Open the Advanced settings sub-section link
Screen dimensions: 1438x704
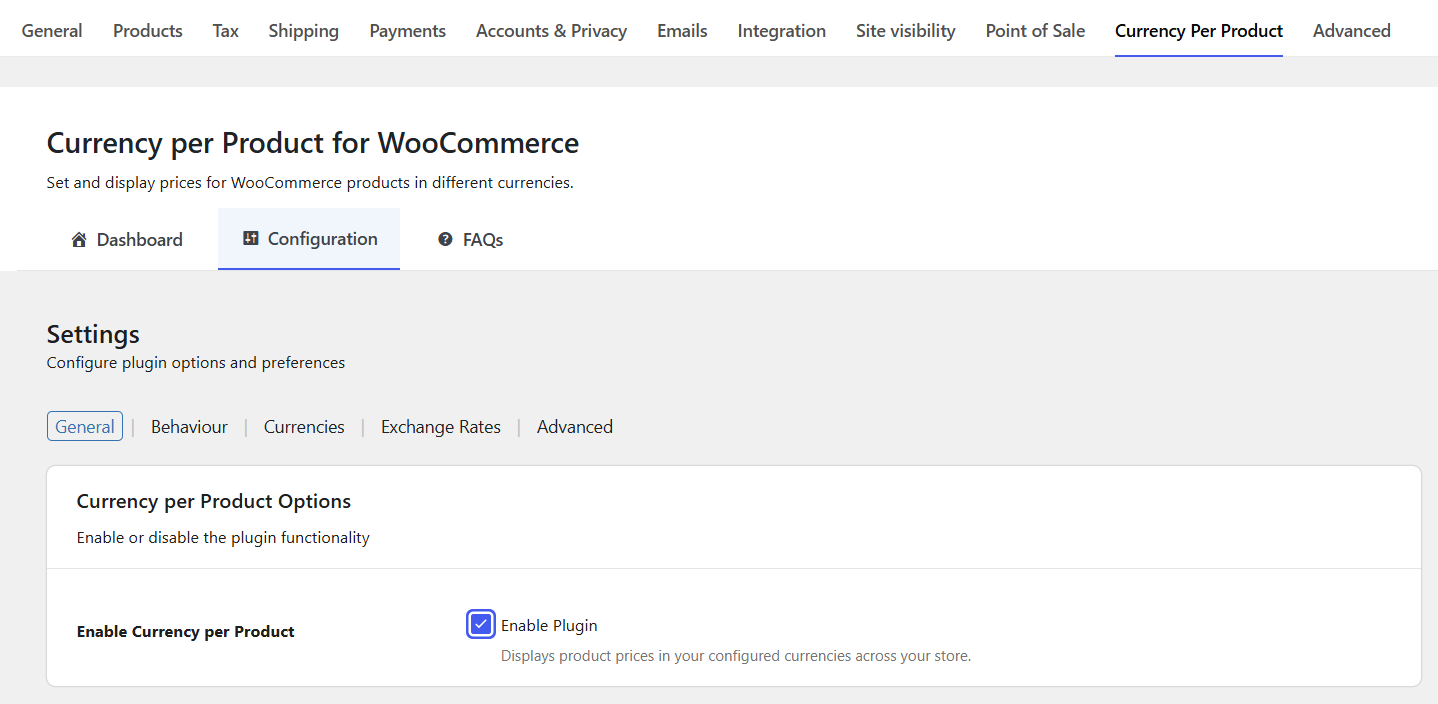(575, 427)
